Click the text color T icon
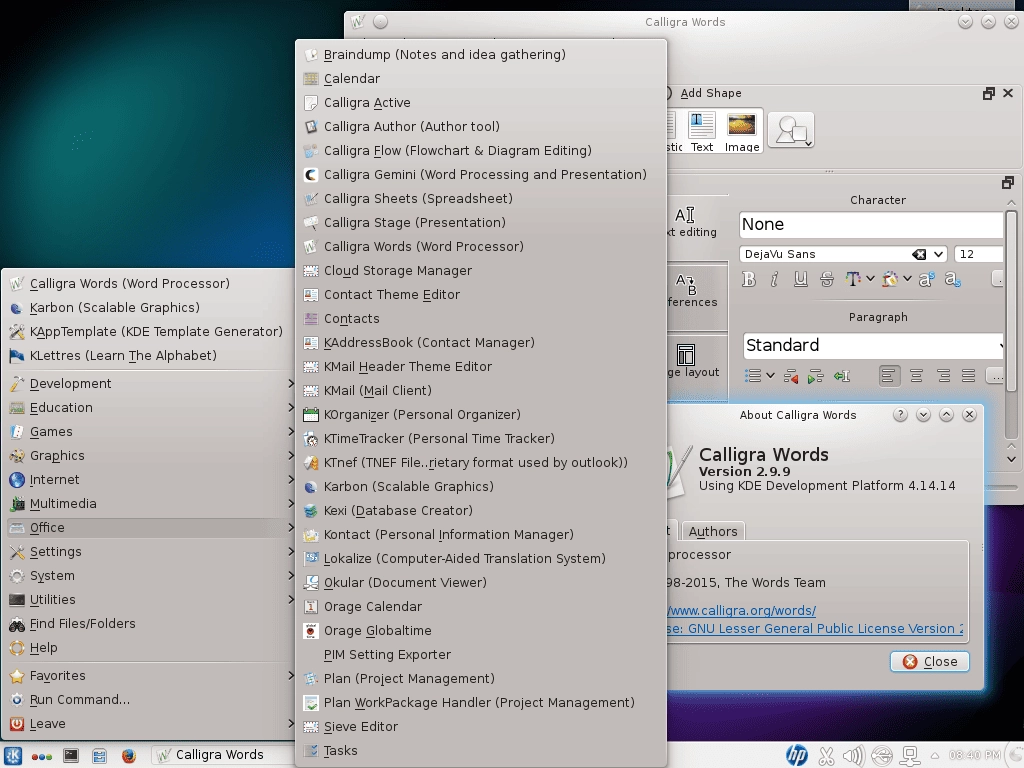This screenshot has height=768, width=1024. 852,280
